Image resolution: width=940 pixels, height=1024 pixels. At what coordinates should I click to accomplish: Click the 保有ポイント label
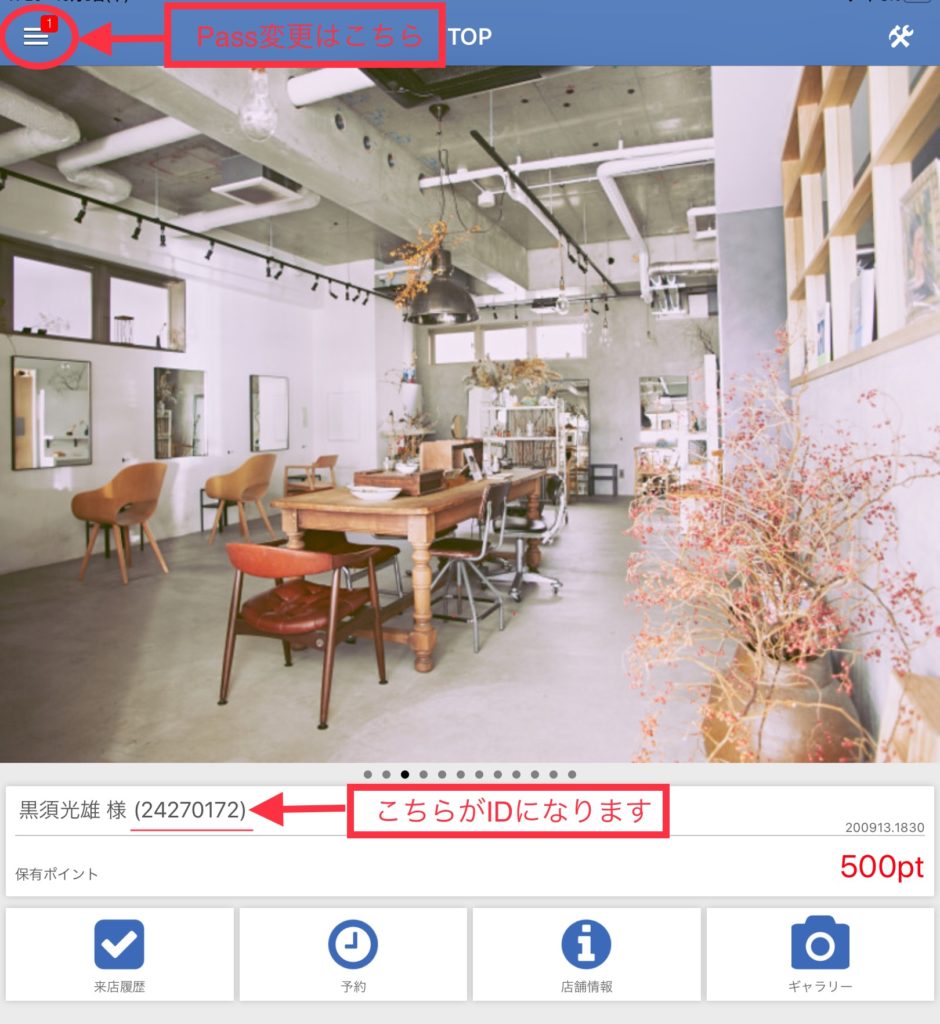coord(57,874)
